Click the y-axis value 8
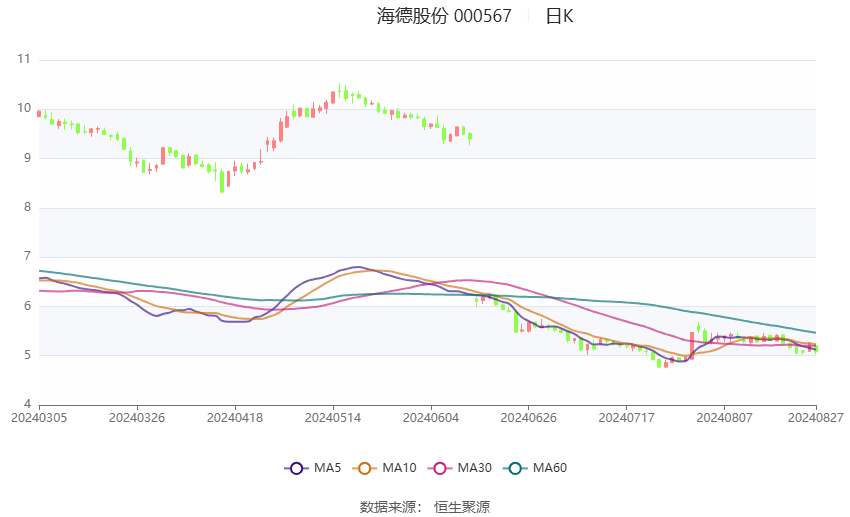The width and height of the screenshot is (850, 517). (x=27, y=207)
